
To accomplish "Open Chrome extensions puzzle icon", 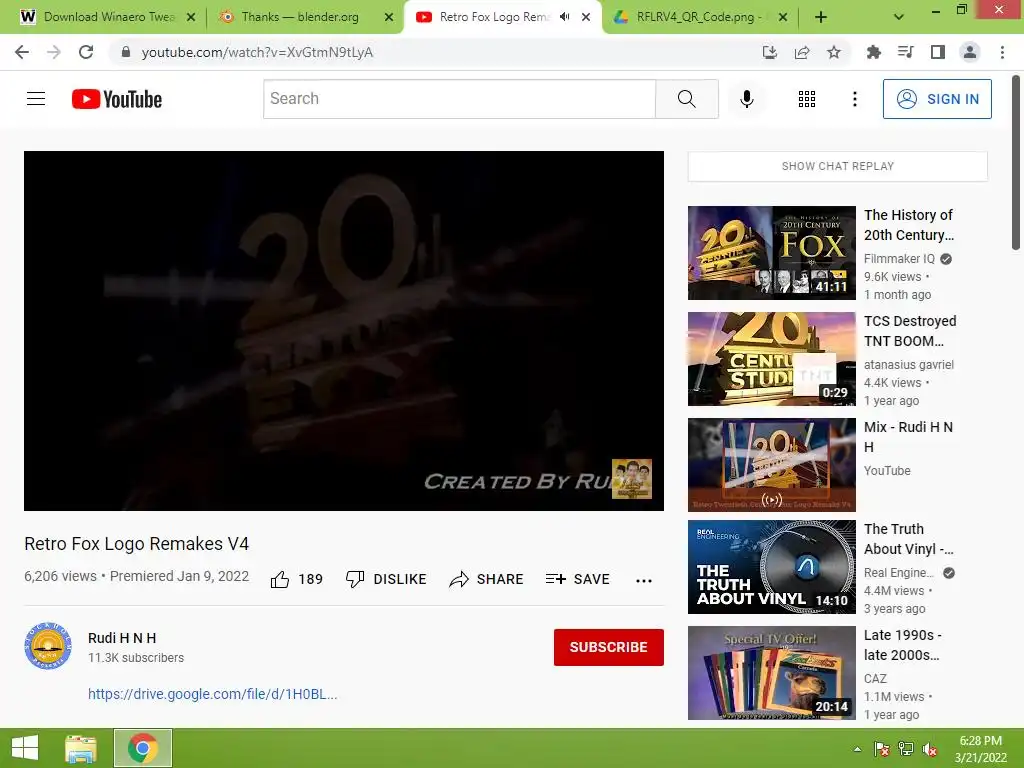I will coord(873,52).
